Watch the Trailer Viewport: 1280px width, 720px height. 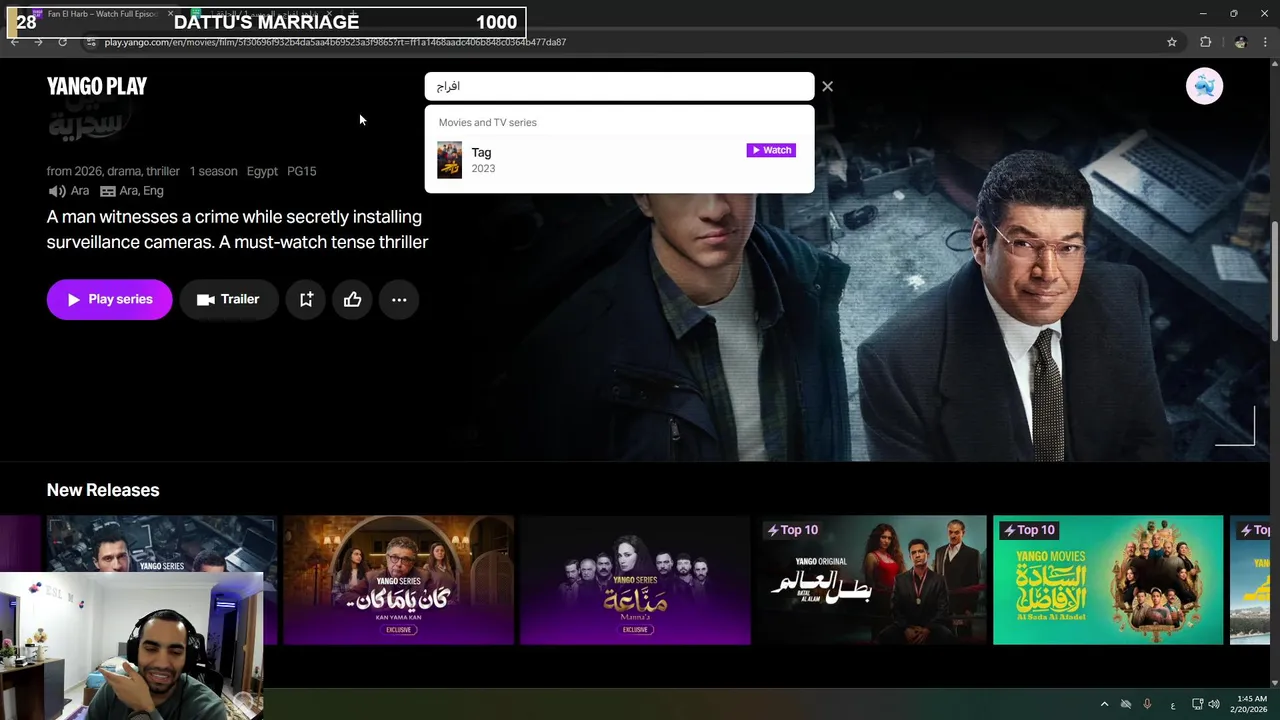pos(228,299)
